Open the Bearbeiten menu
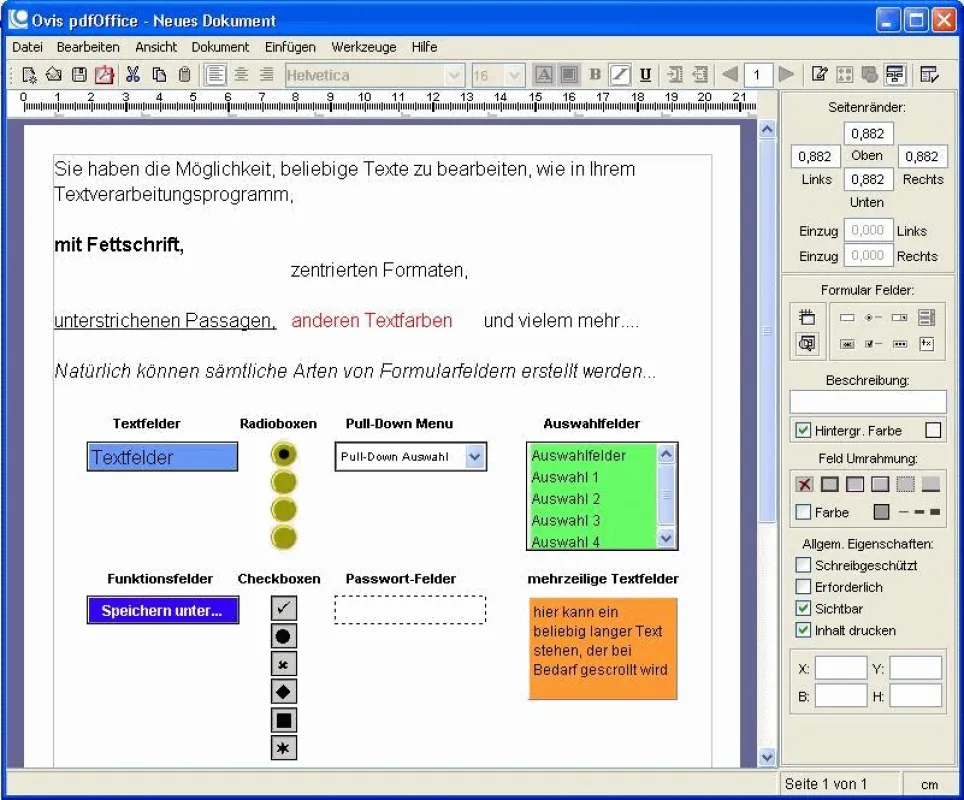Image resolution: width=964 pixels, height=800 pixels. 88,47
